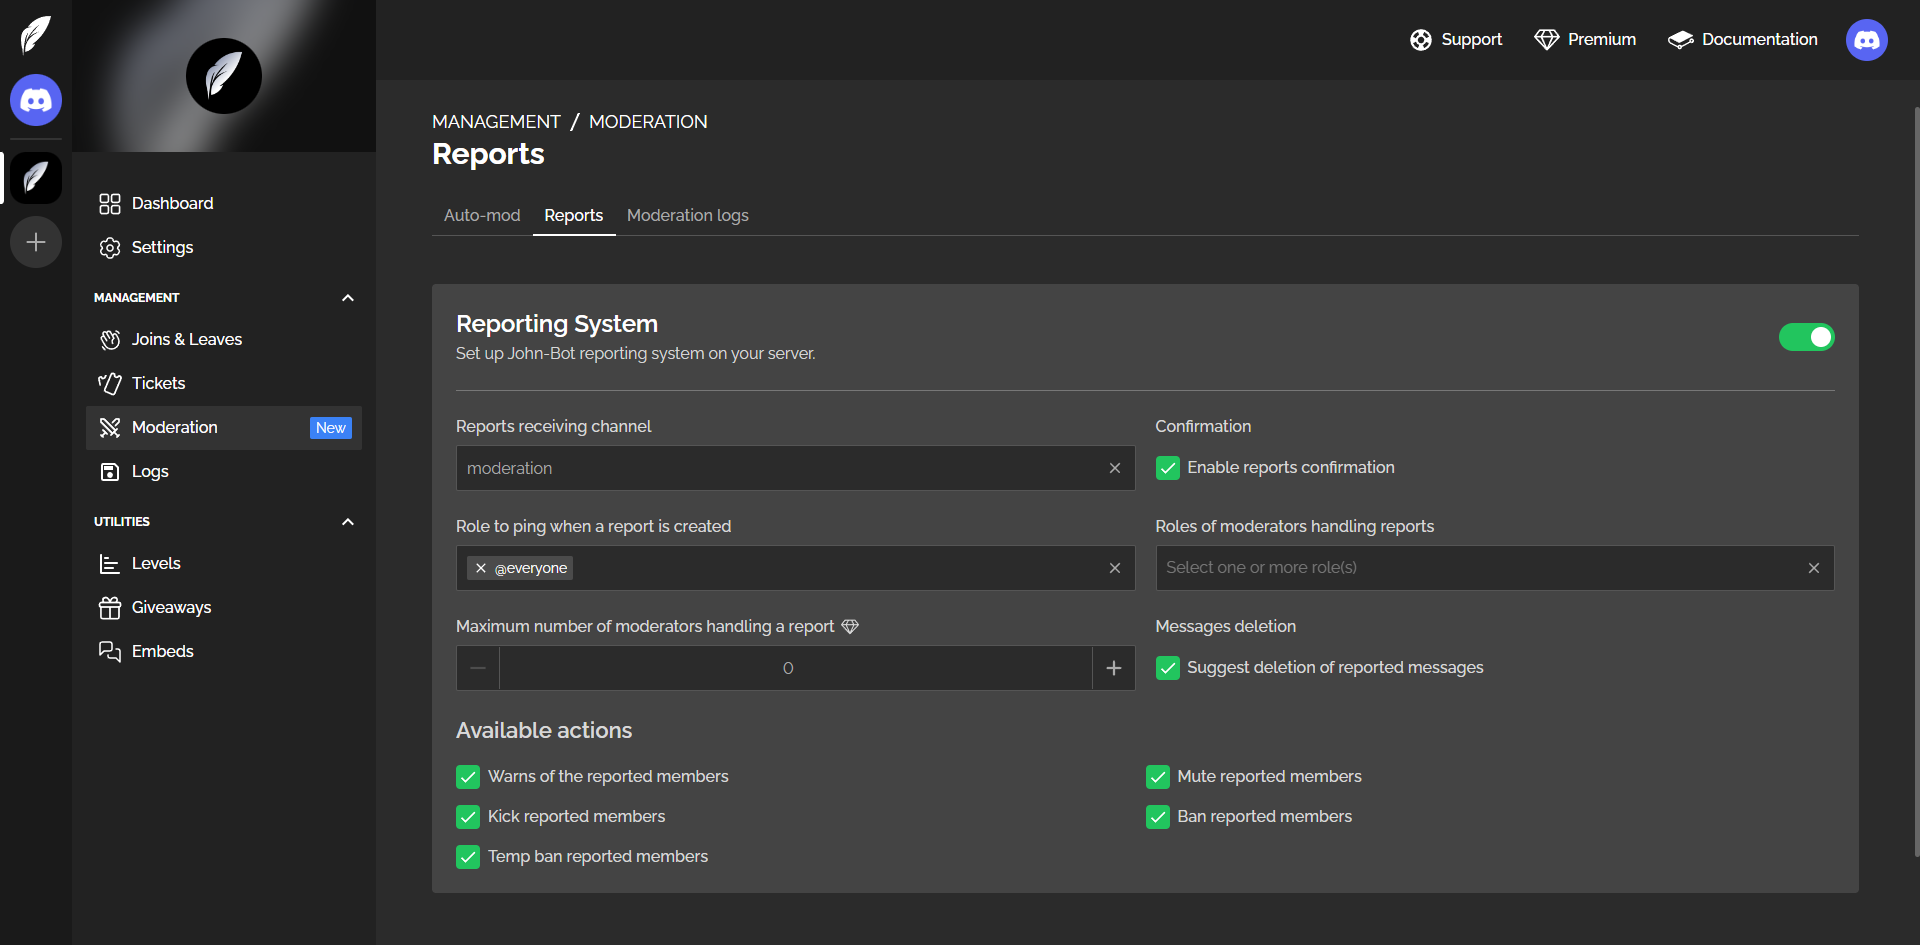This screenshot has height=945, width=1920.
Task: Uncheck Mute reported members
Action: coord(1158,777)
